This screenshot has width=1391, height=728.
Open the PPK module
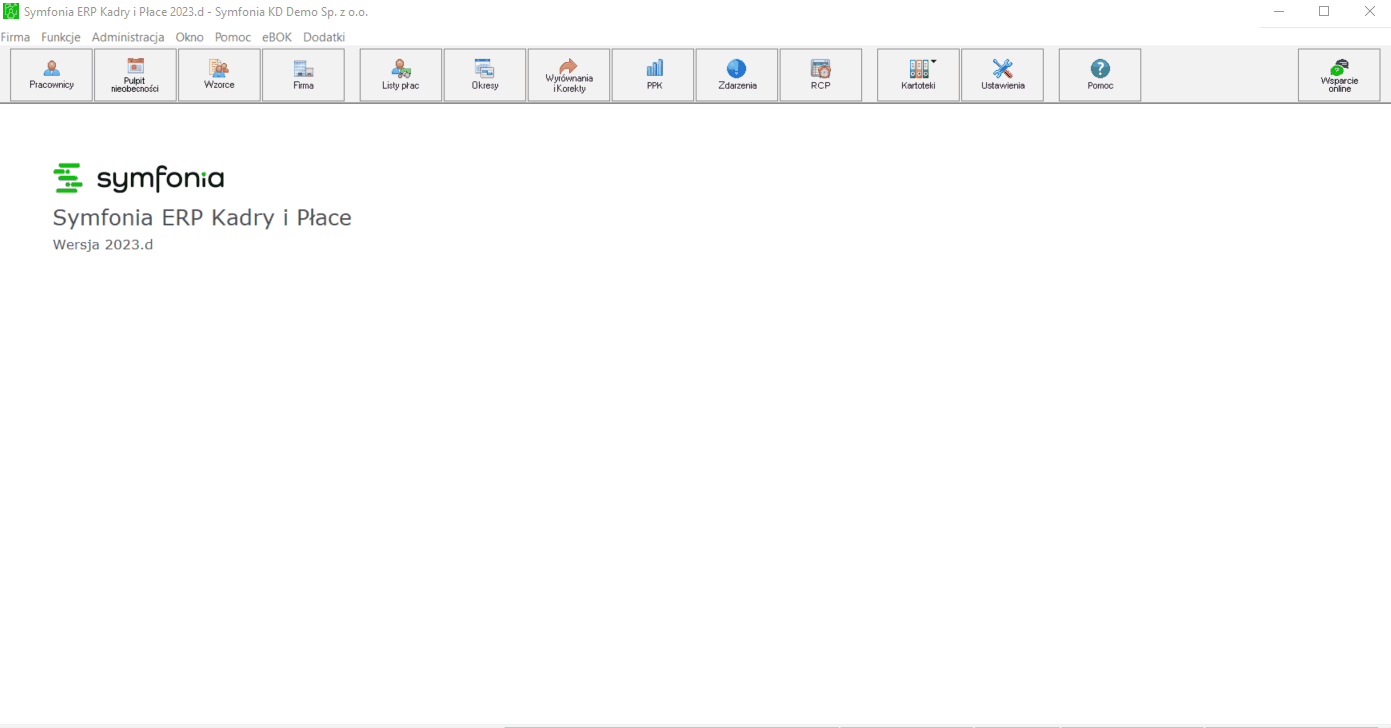point(653,75)
